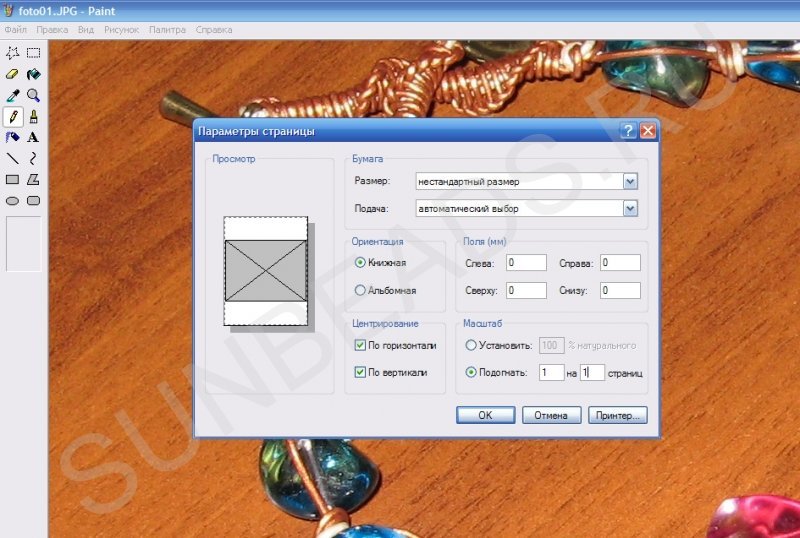Select the Magnifier tool
Screen dimensions: 800x538
pos(34,95)
